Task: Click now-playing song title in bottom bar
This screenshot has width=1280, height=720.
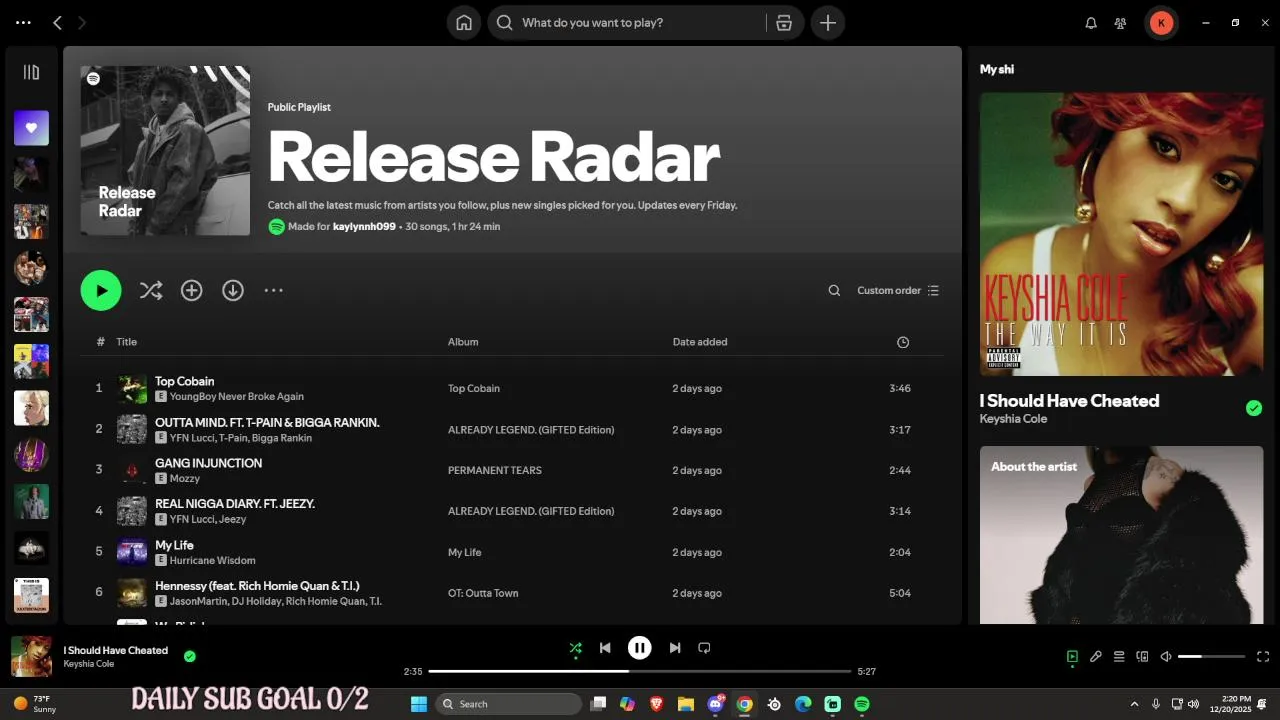Action: tap(116, 650)
